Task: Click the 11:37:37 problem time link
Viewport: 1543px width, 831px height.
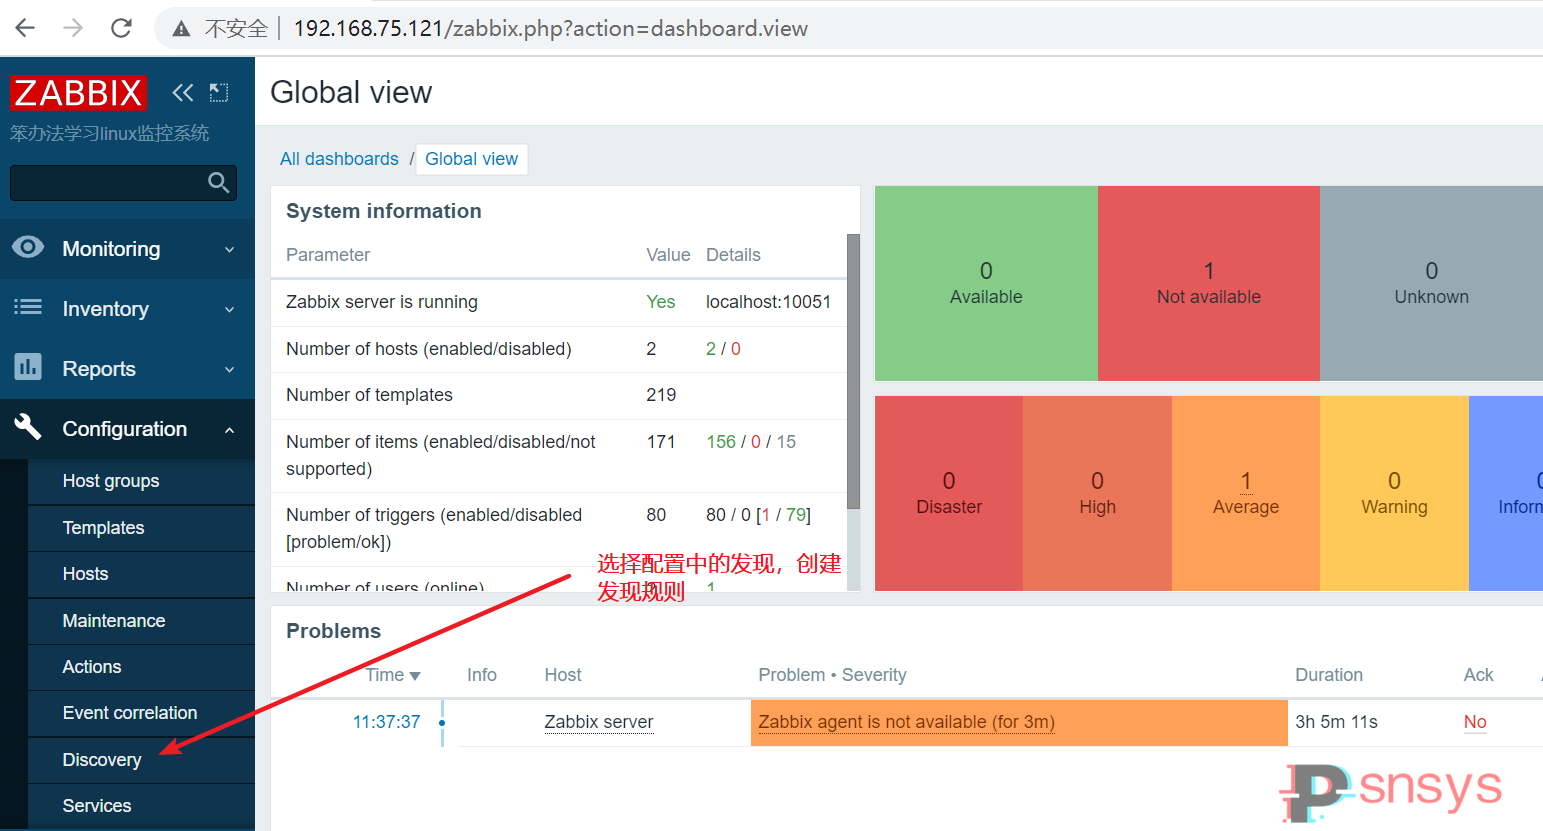Action: (386, 722)
